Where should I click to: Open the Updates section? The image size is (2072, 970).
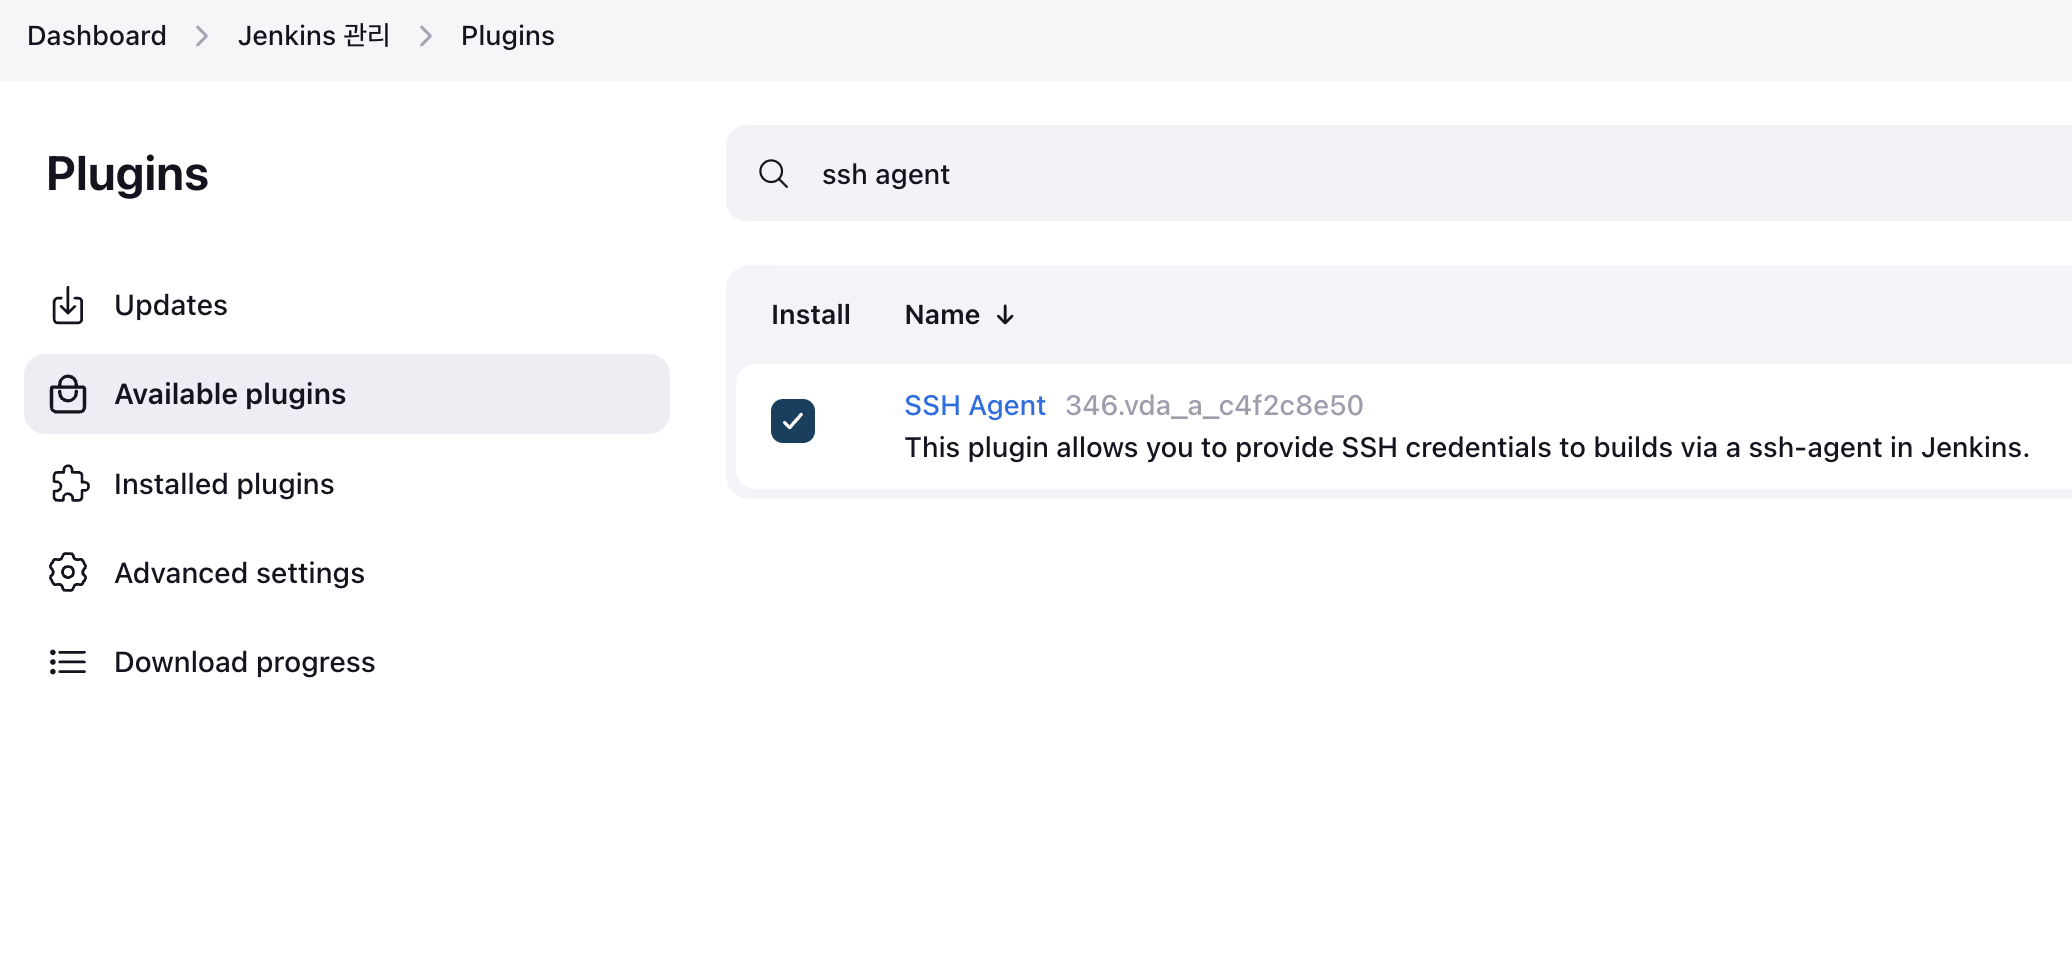coord(347,305)
